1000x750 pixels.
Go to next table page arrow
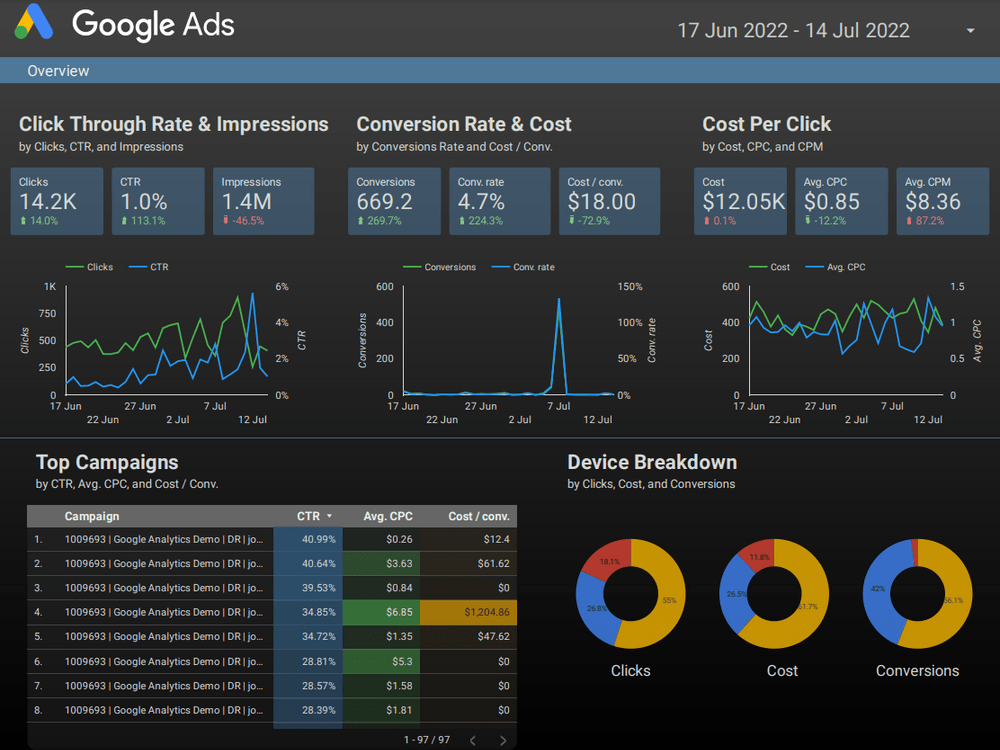click(503, 740)
